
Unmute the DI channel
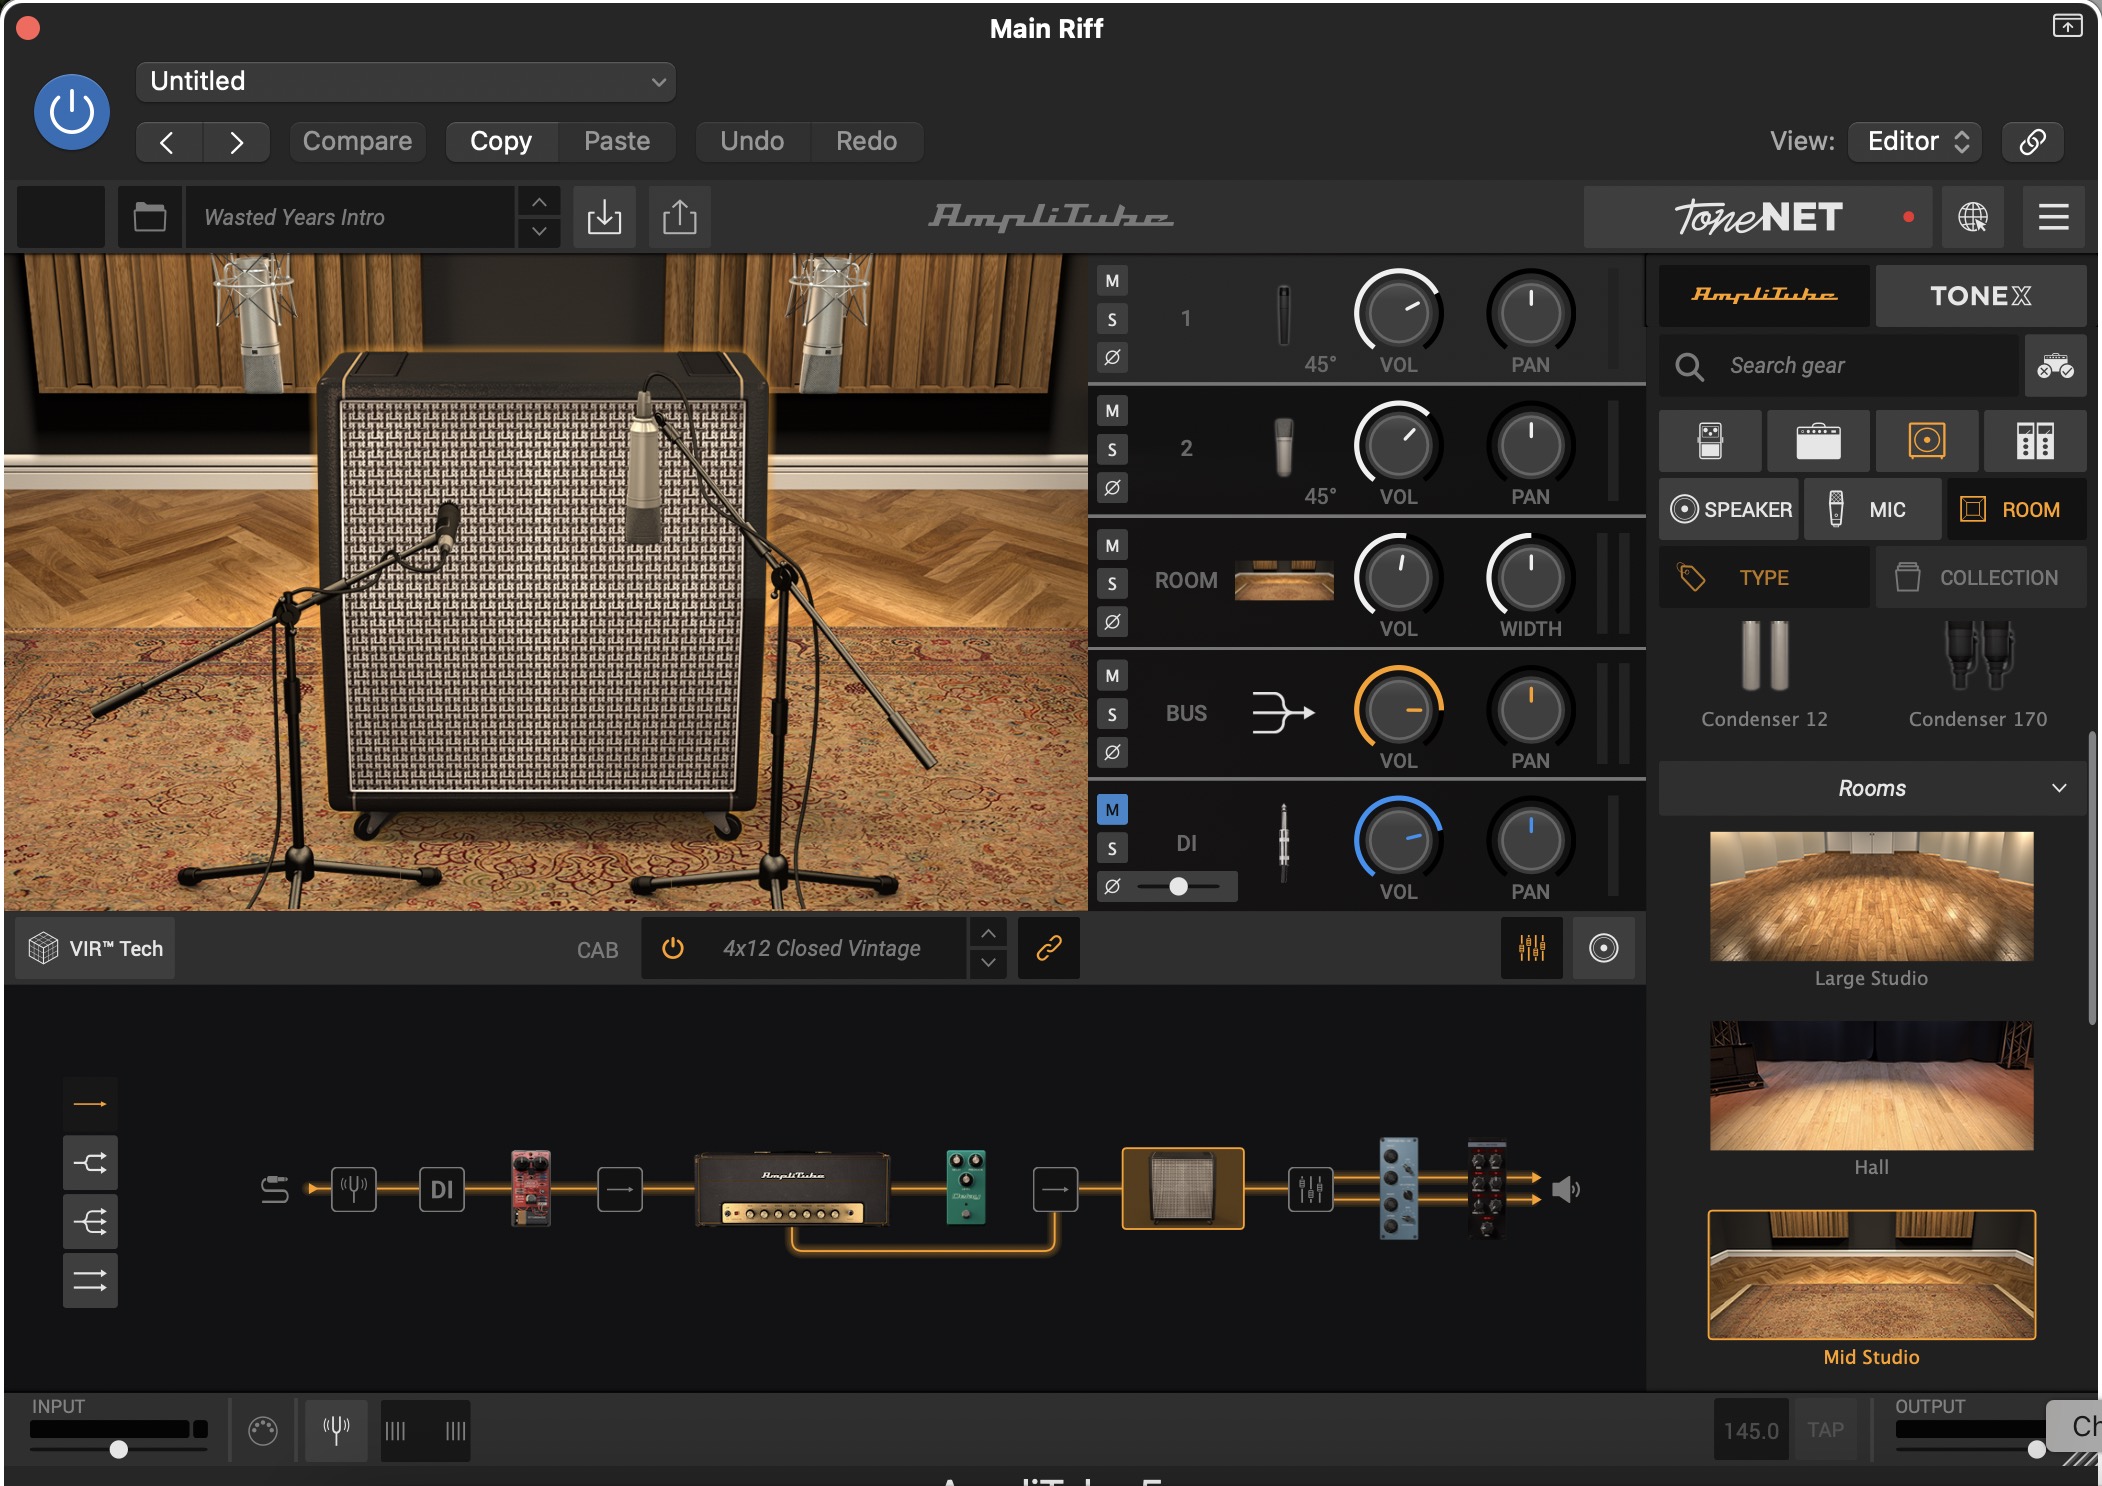(1112, 810)
